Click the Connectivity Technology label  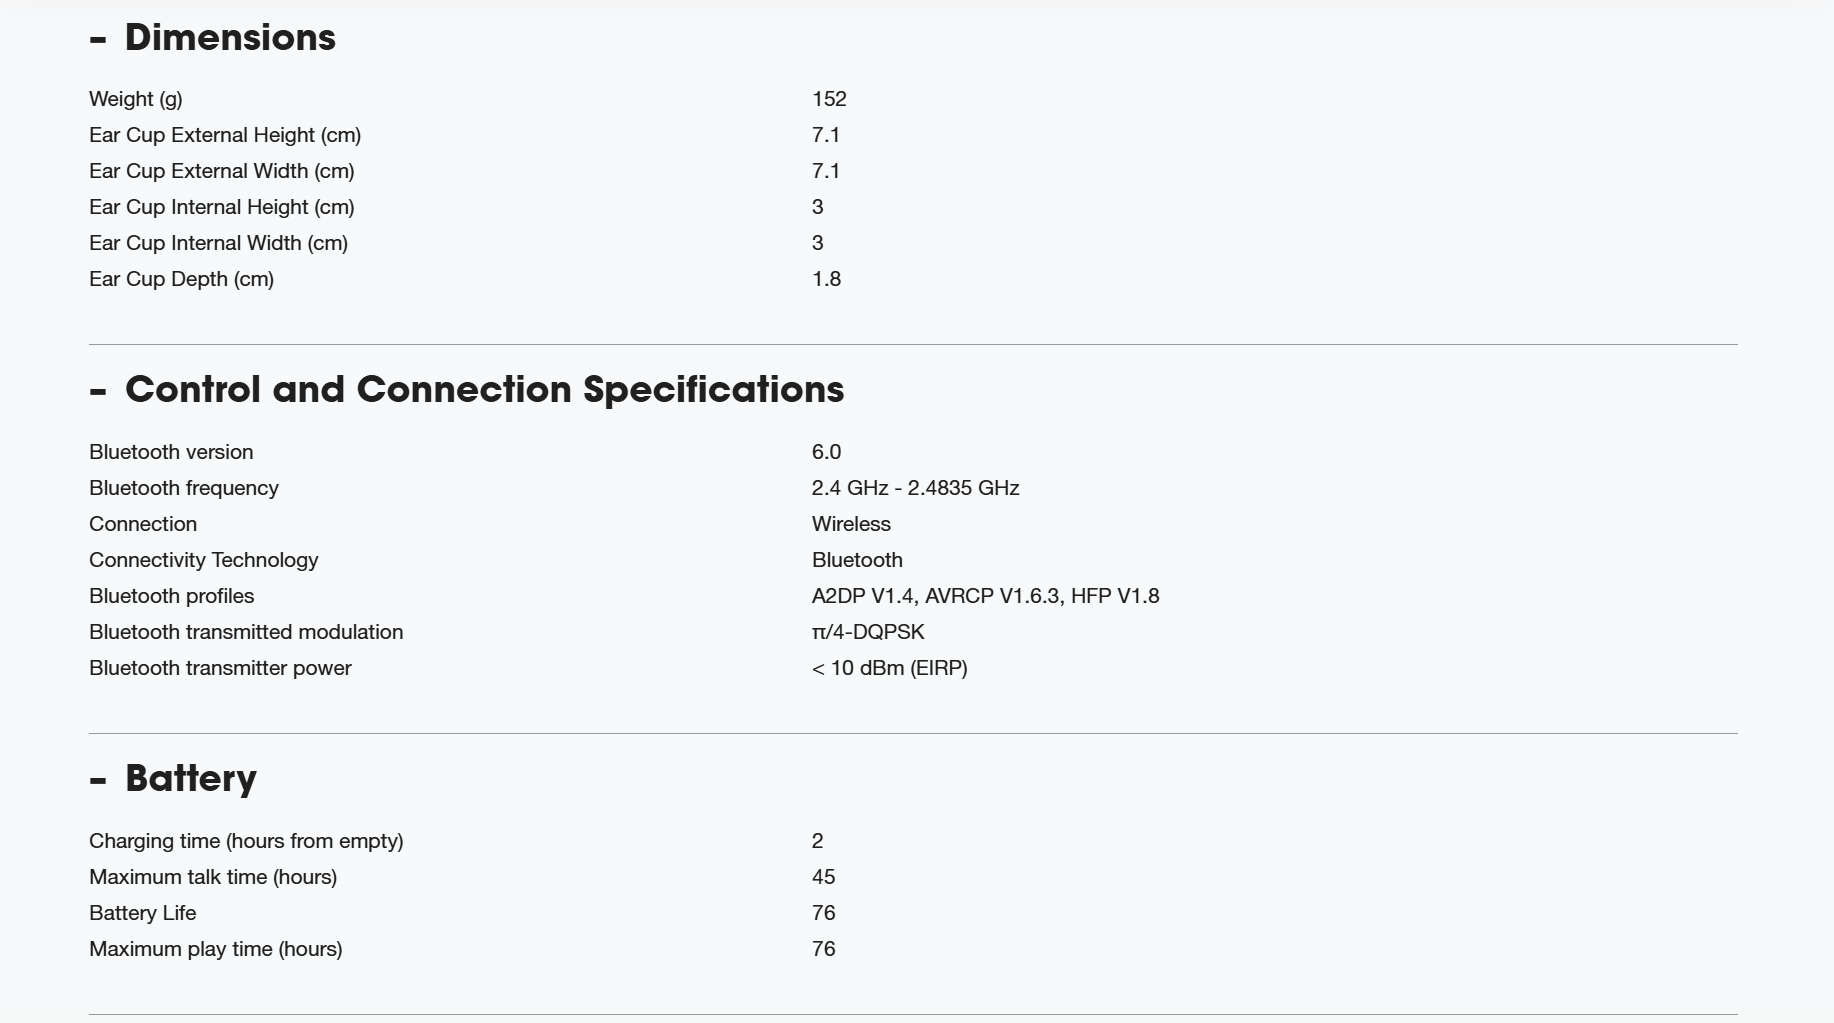pos(203,560)
